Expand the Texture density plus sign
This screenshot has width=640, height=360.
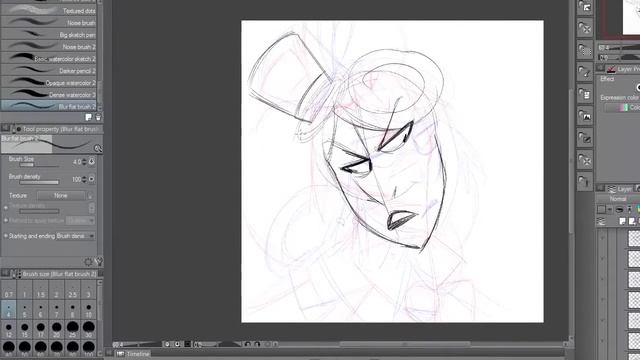click(5, 207)
